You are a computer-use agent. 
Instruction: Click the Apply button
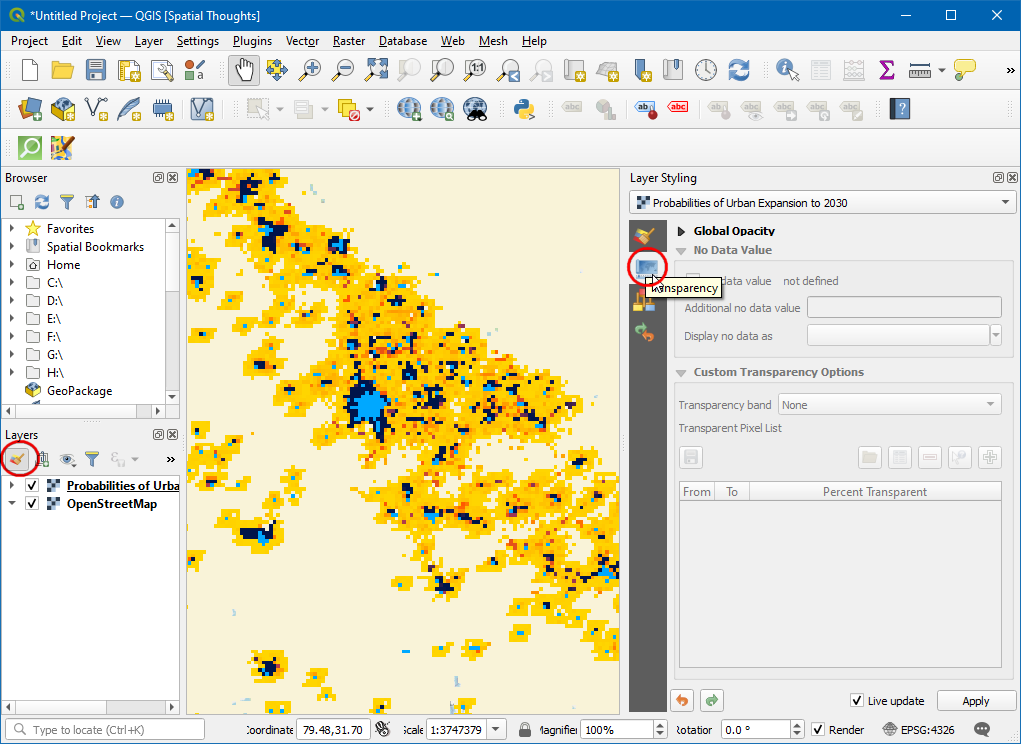click(975, 701)
